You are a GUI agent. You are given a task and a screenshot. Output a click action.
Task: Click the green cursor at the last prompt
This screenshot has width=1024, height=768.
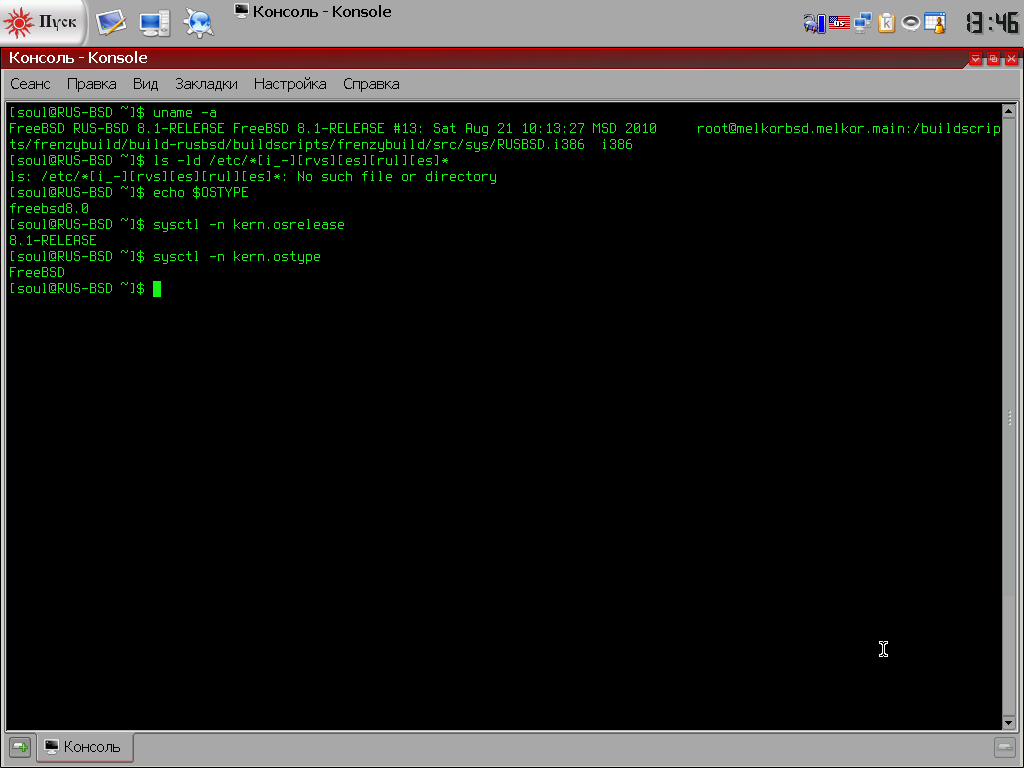(x=157, y=289)
